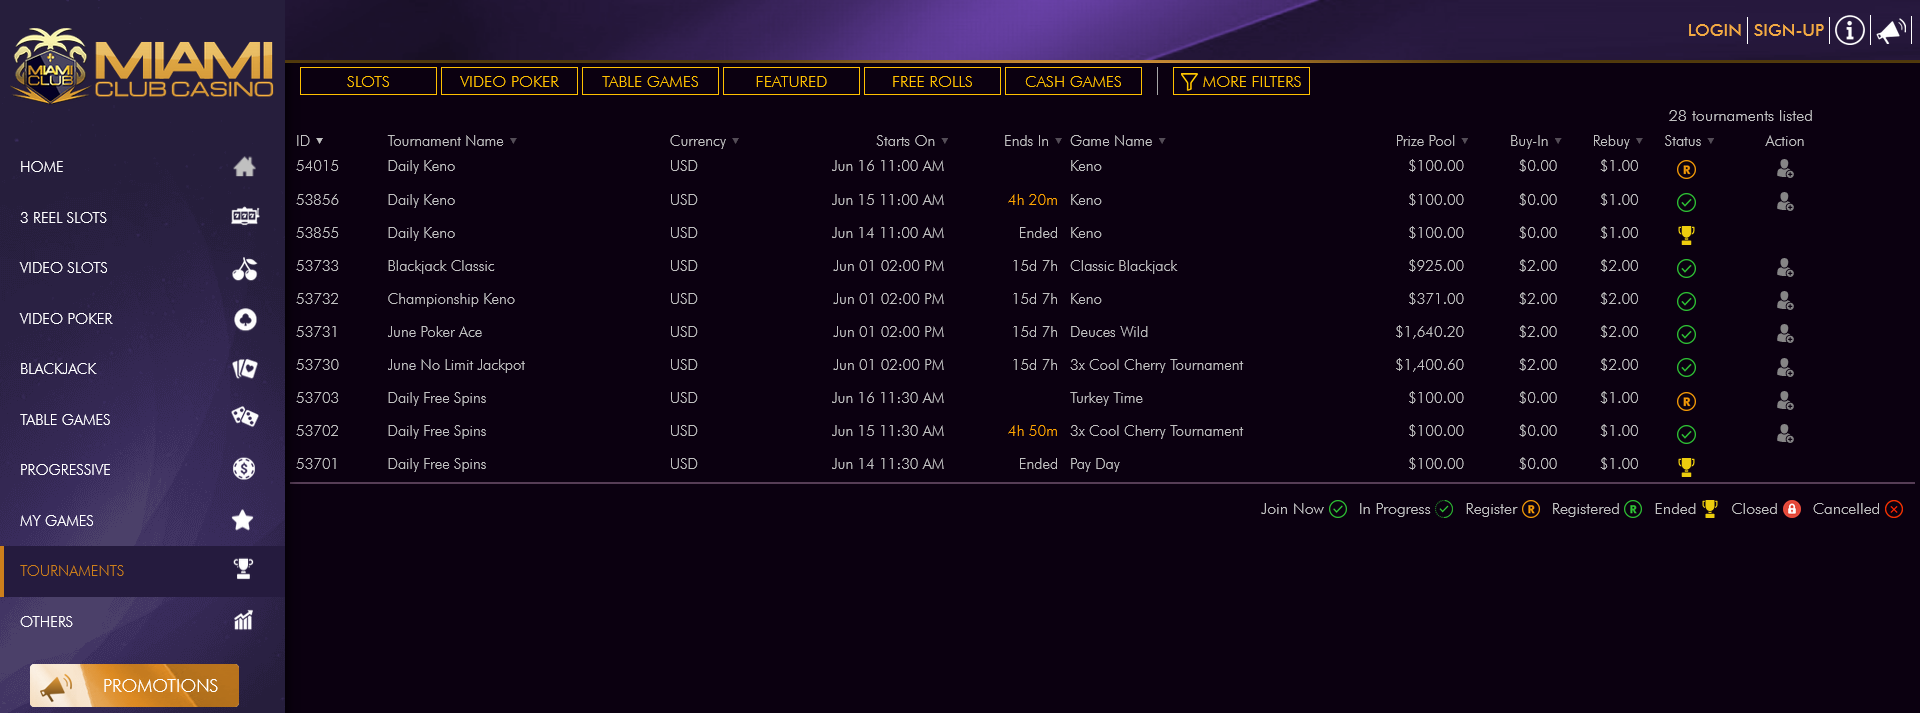This screenshot has width=1920, height=713.
Task: Click status icon for June Poker Ace
Action: click(1686, 334)
